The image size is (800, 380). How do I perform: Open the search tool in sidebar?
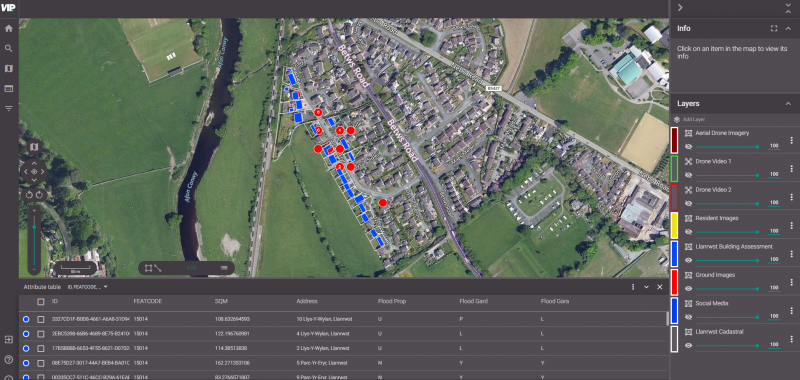pos(8,48)
